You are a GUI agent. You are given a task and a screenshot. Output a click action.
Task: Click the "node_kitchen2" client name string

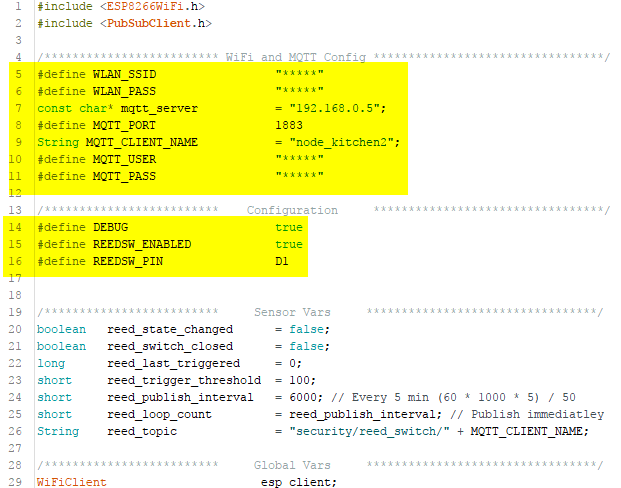click(341, 142)
